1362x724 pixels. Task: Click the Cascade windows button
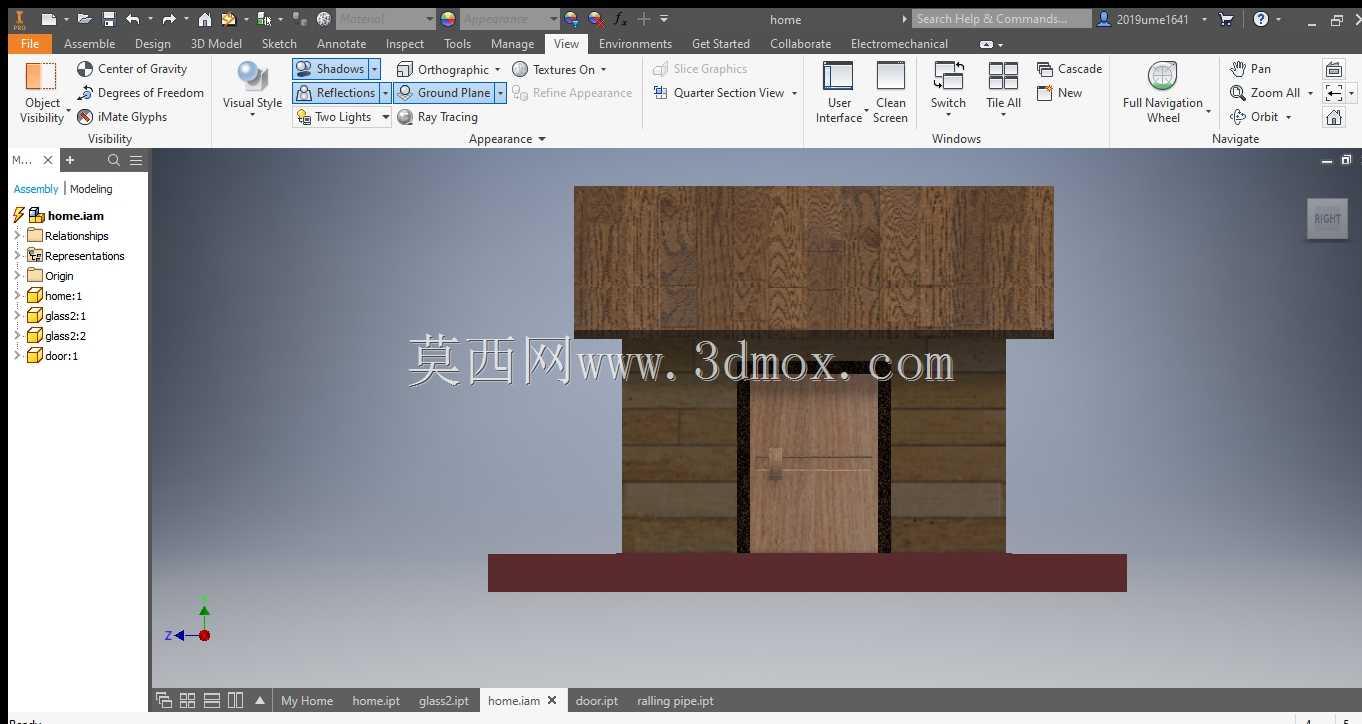(x=1070, y=69)
